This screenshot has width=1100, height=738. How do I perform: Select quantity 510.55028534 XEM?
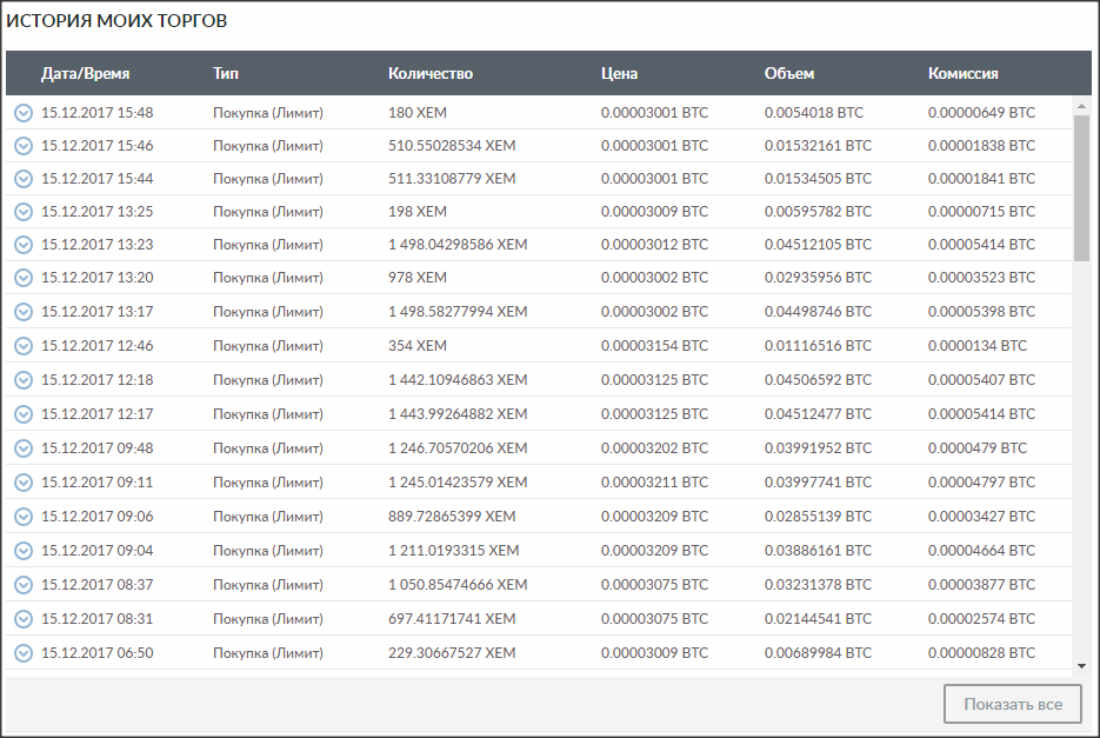[452, 146]
